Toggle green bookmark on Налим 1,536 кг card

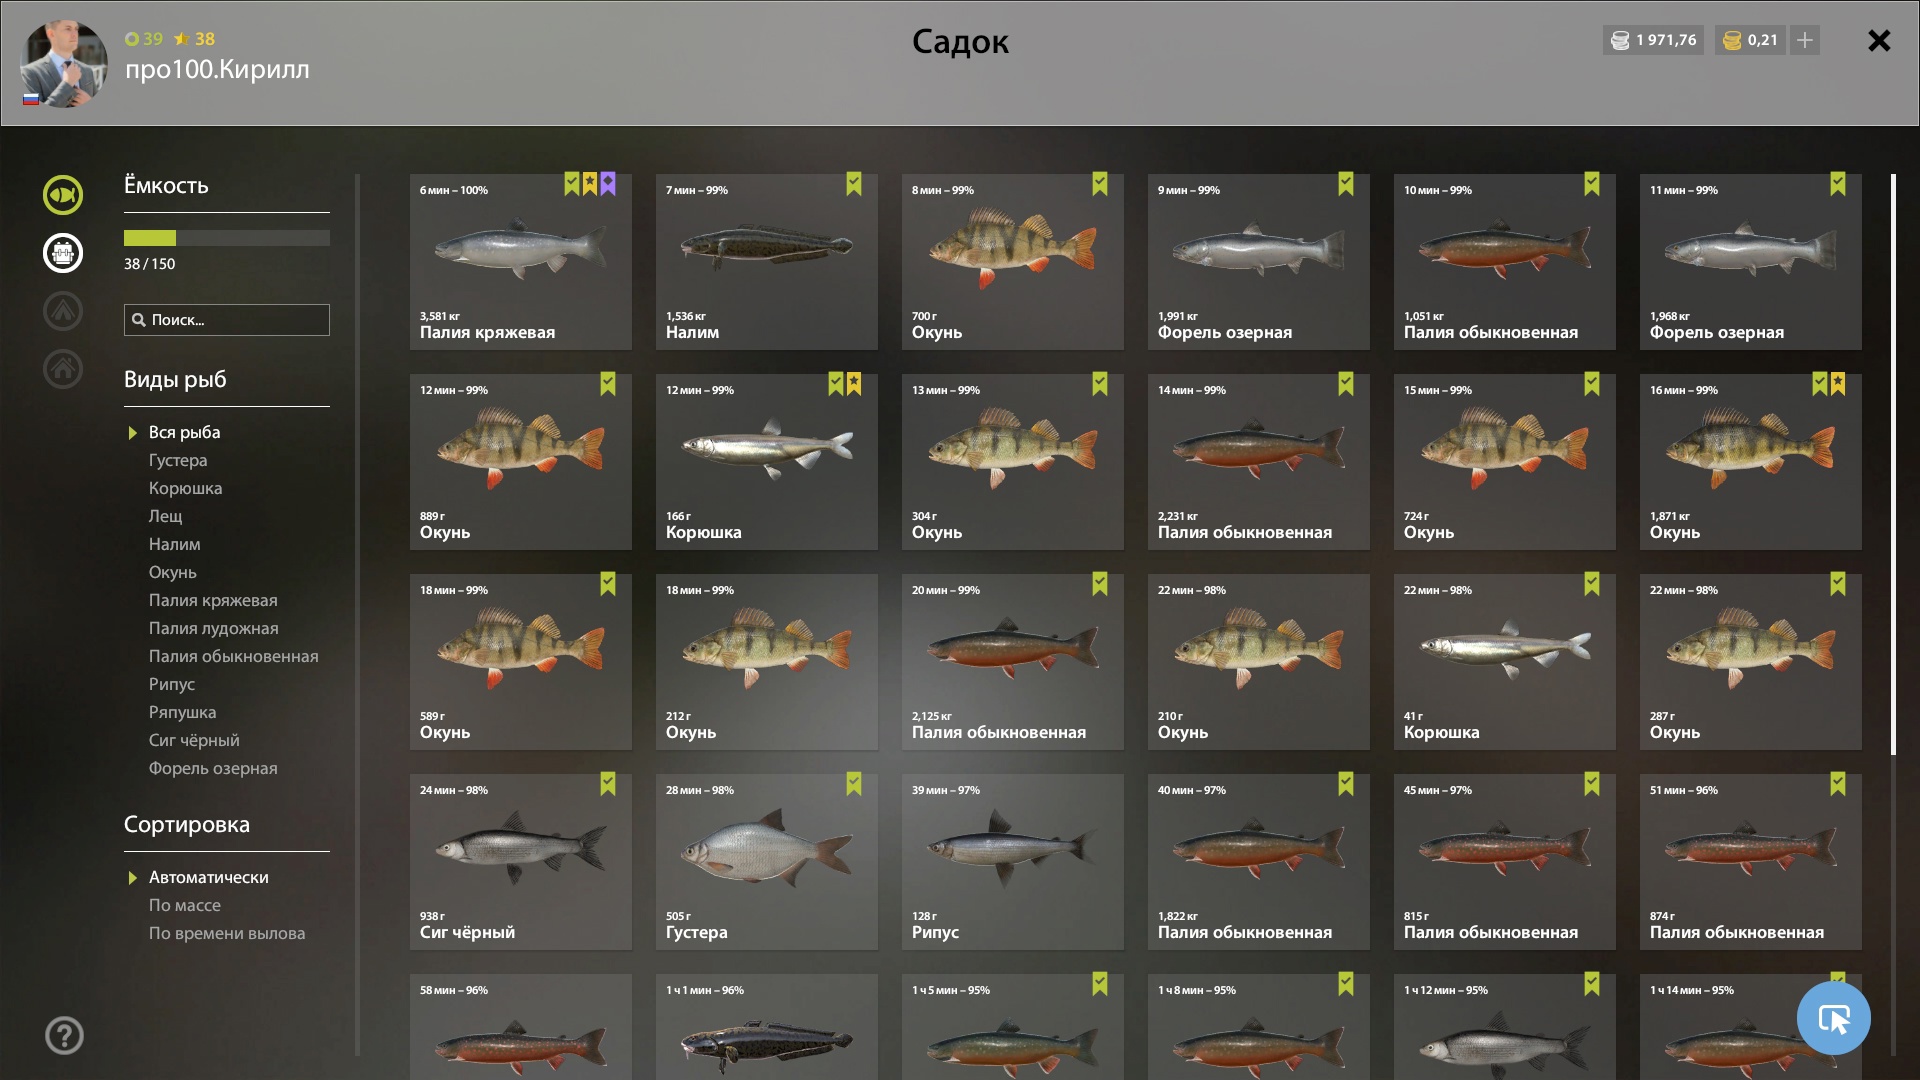(854, 184)
